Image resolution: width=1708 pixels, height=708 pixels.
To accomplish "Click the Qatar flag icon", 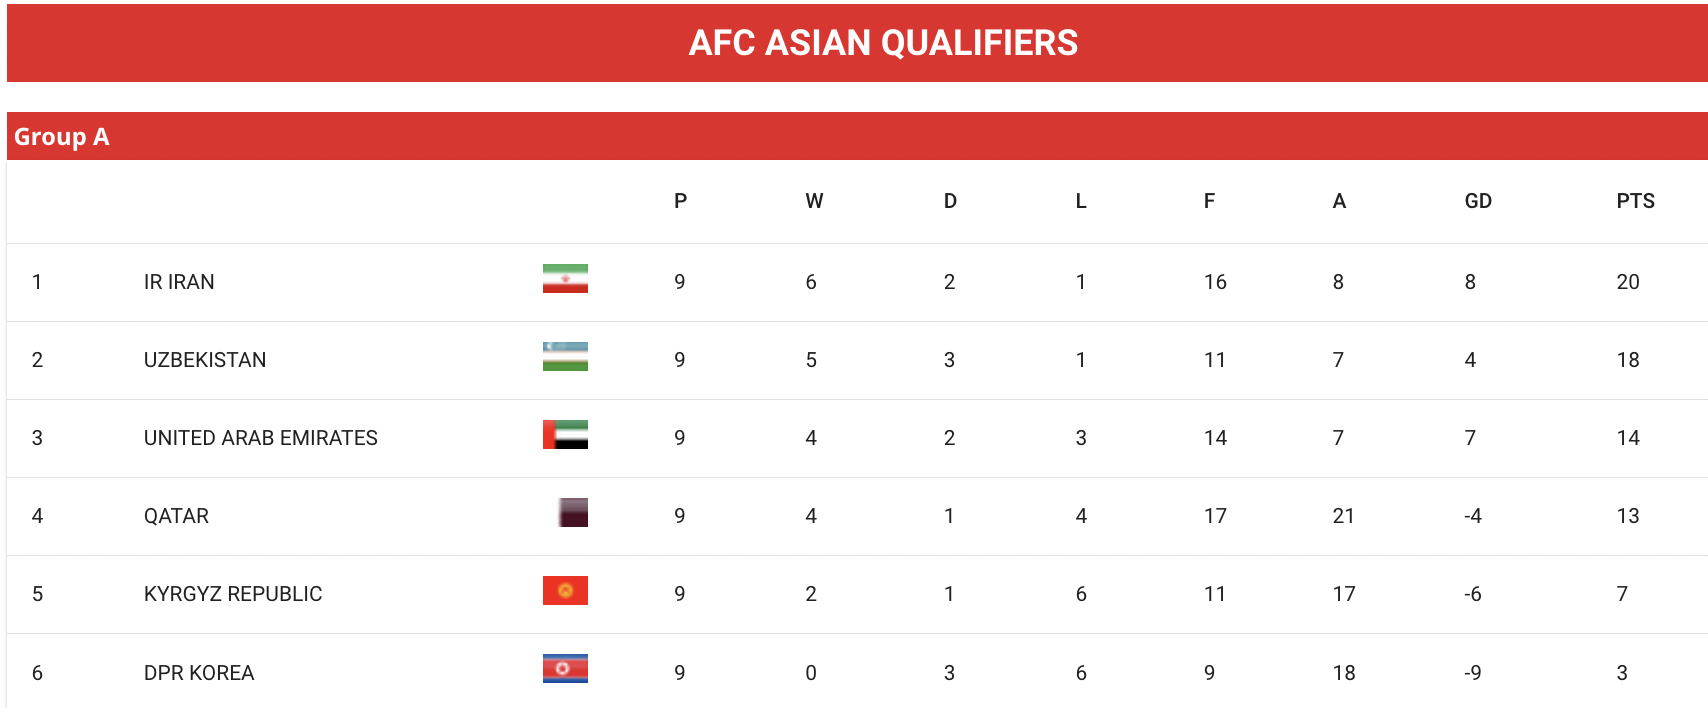I will (573, 512).
